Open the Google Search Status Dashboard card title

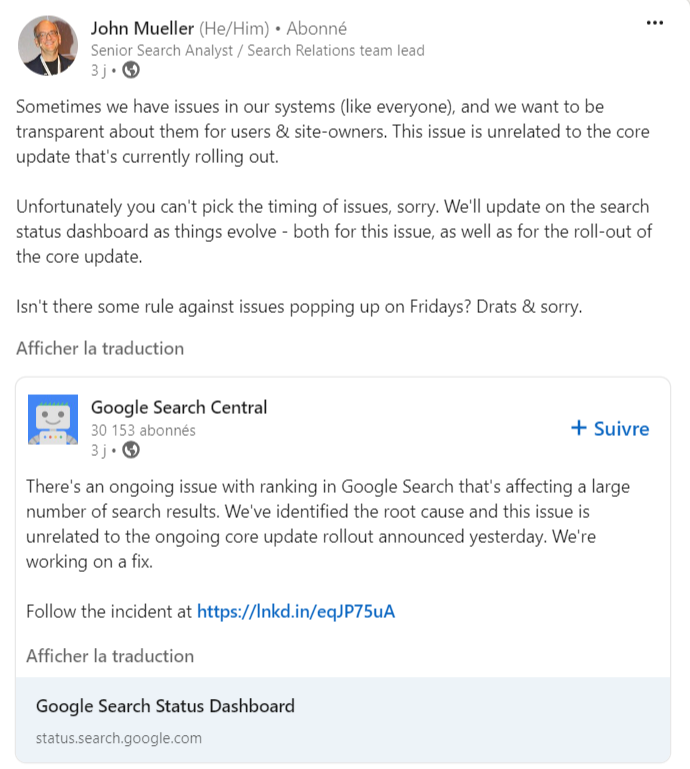tap(165, 706)
